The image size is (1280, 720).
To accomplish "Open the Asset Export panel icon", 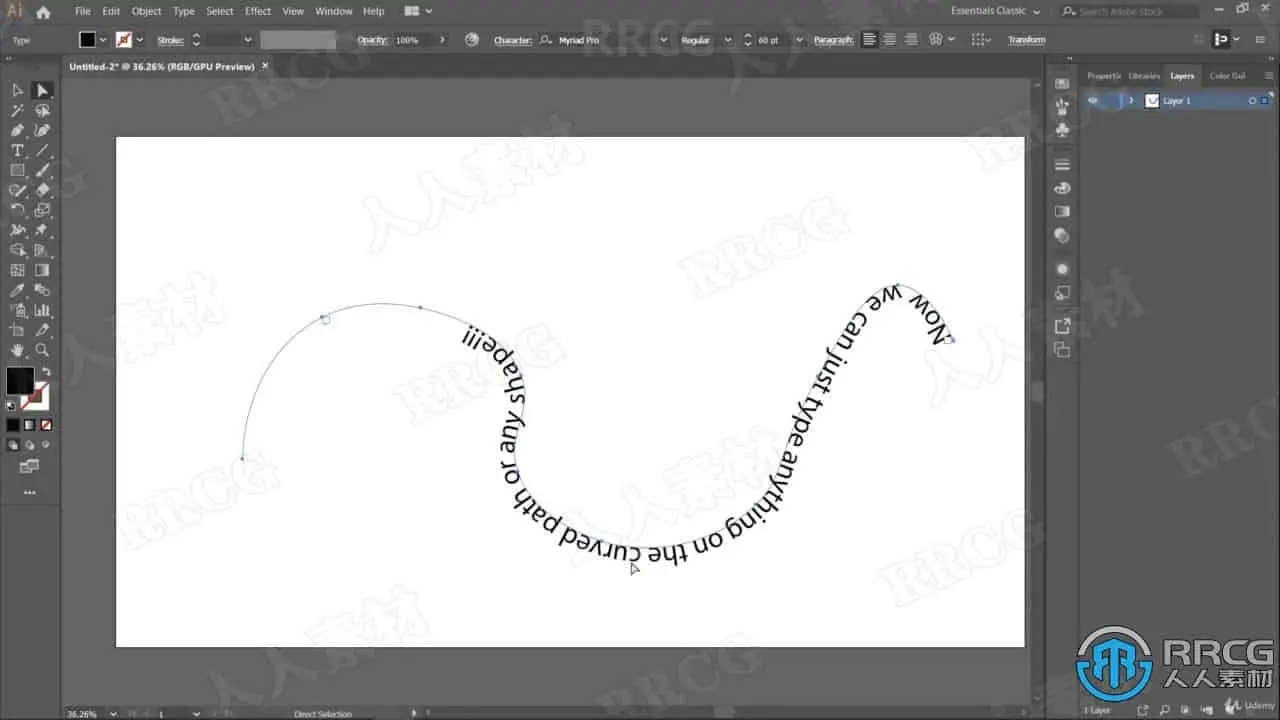I will 1062,326.
